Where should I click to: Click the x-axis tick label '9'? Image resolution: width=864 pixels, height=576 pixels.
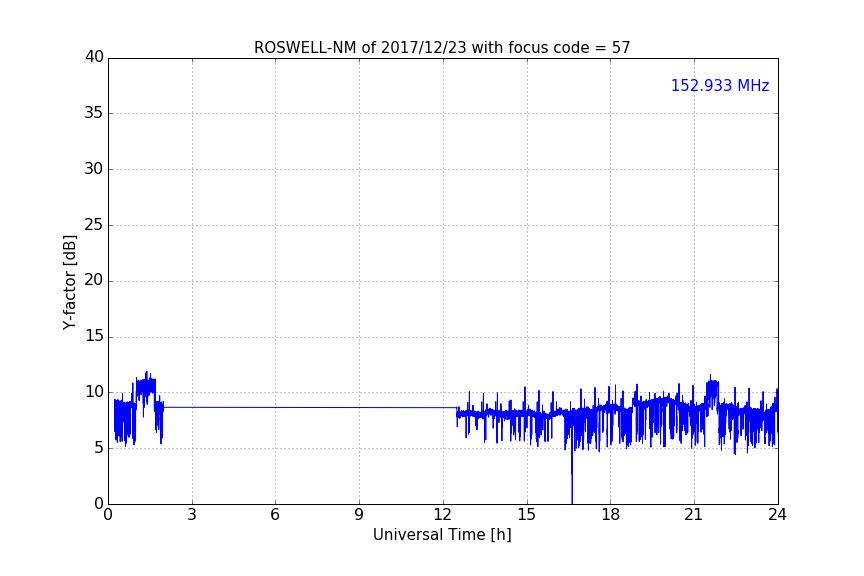click(359, 515)
